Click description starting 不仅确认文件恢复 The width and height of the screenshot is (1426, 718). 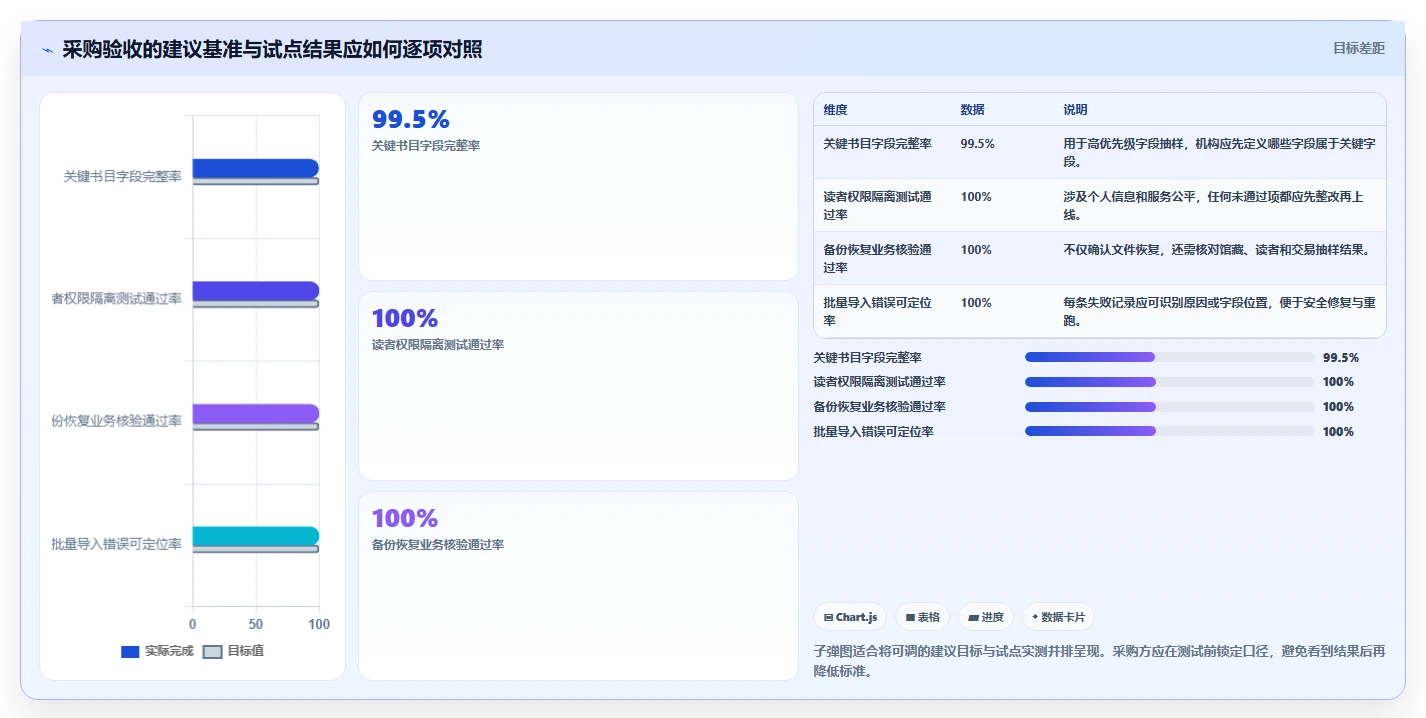pos(1217,250)
